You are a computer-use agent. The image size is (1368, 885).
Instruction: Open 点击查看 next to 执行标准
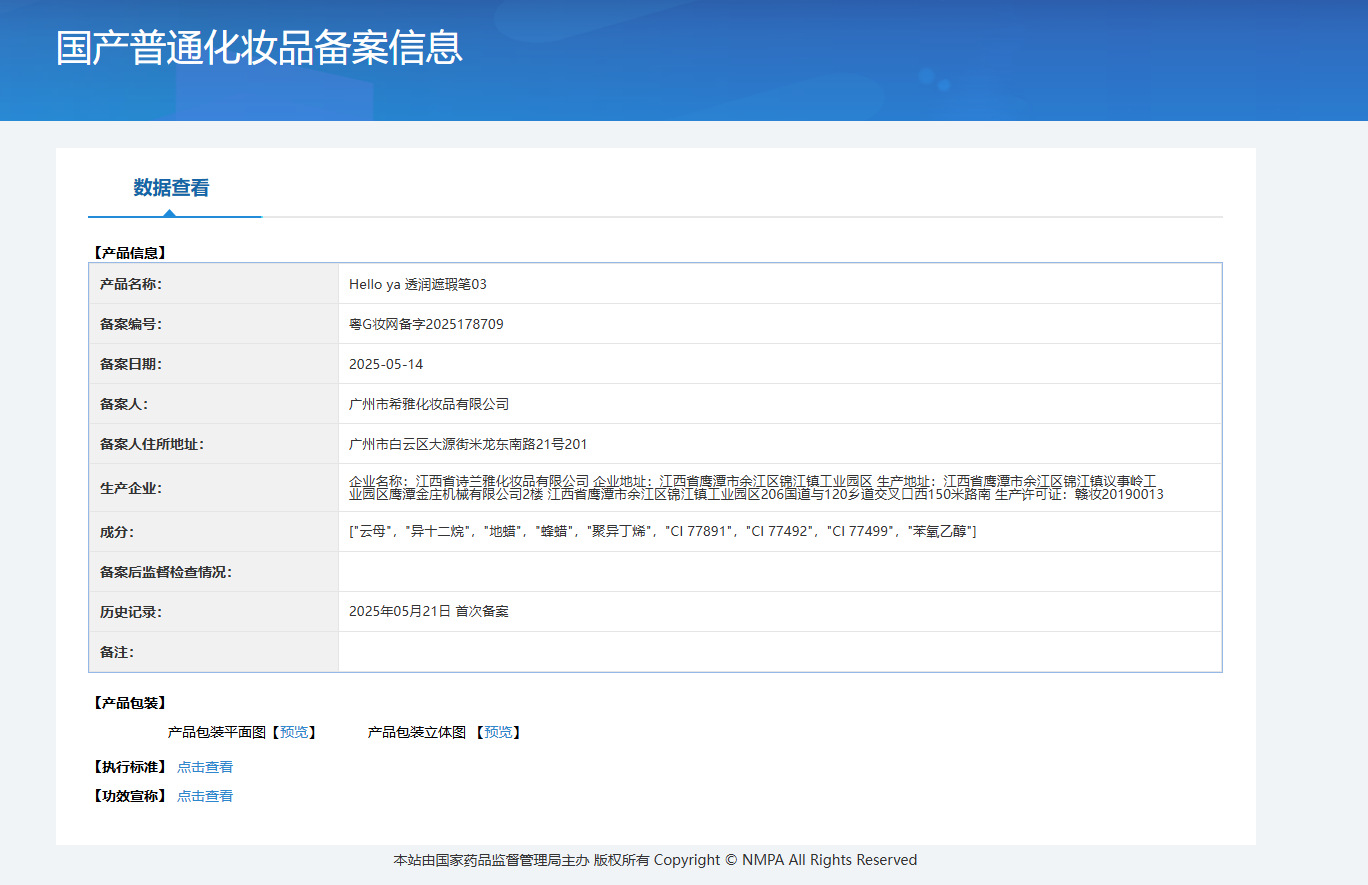click(x=205, y=768)
